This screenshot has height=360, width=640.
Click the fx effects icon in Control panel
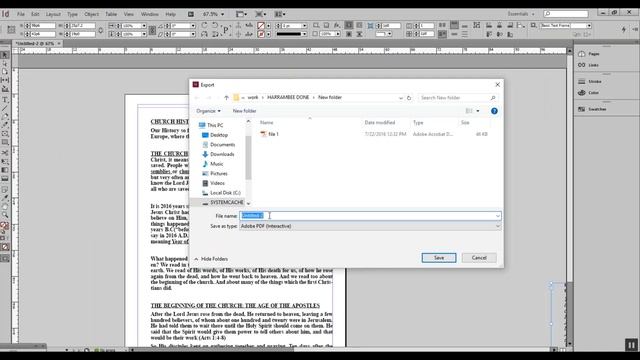[337, 25]
